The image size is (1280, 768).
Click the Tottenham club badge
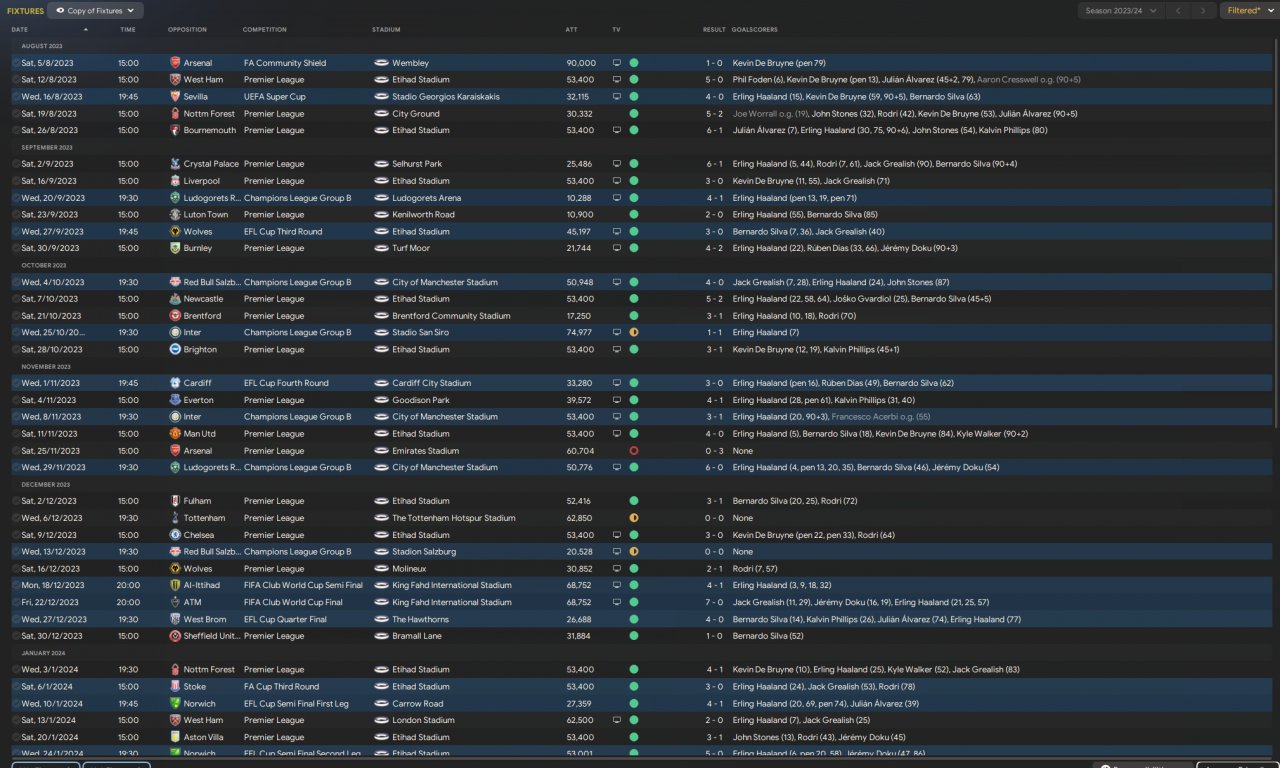click(176, 518)
